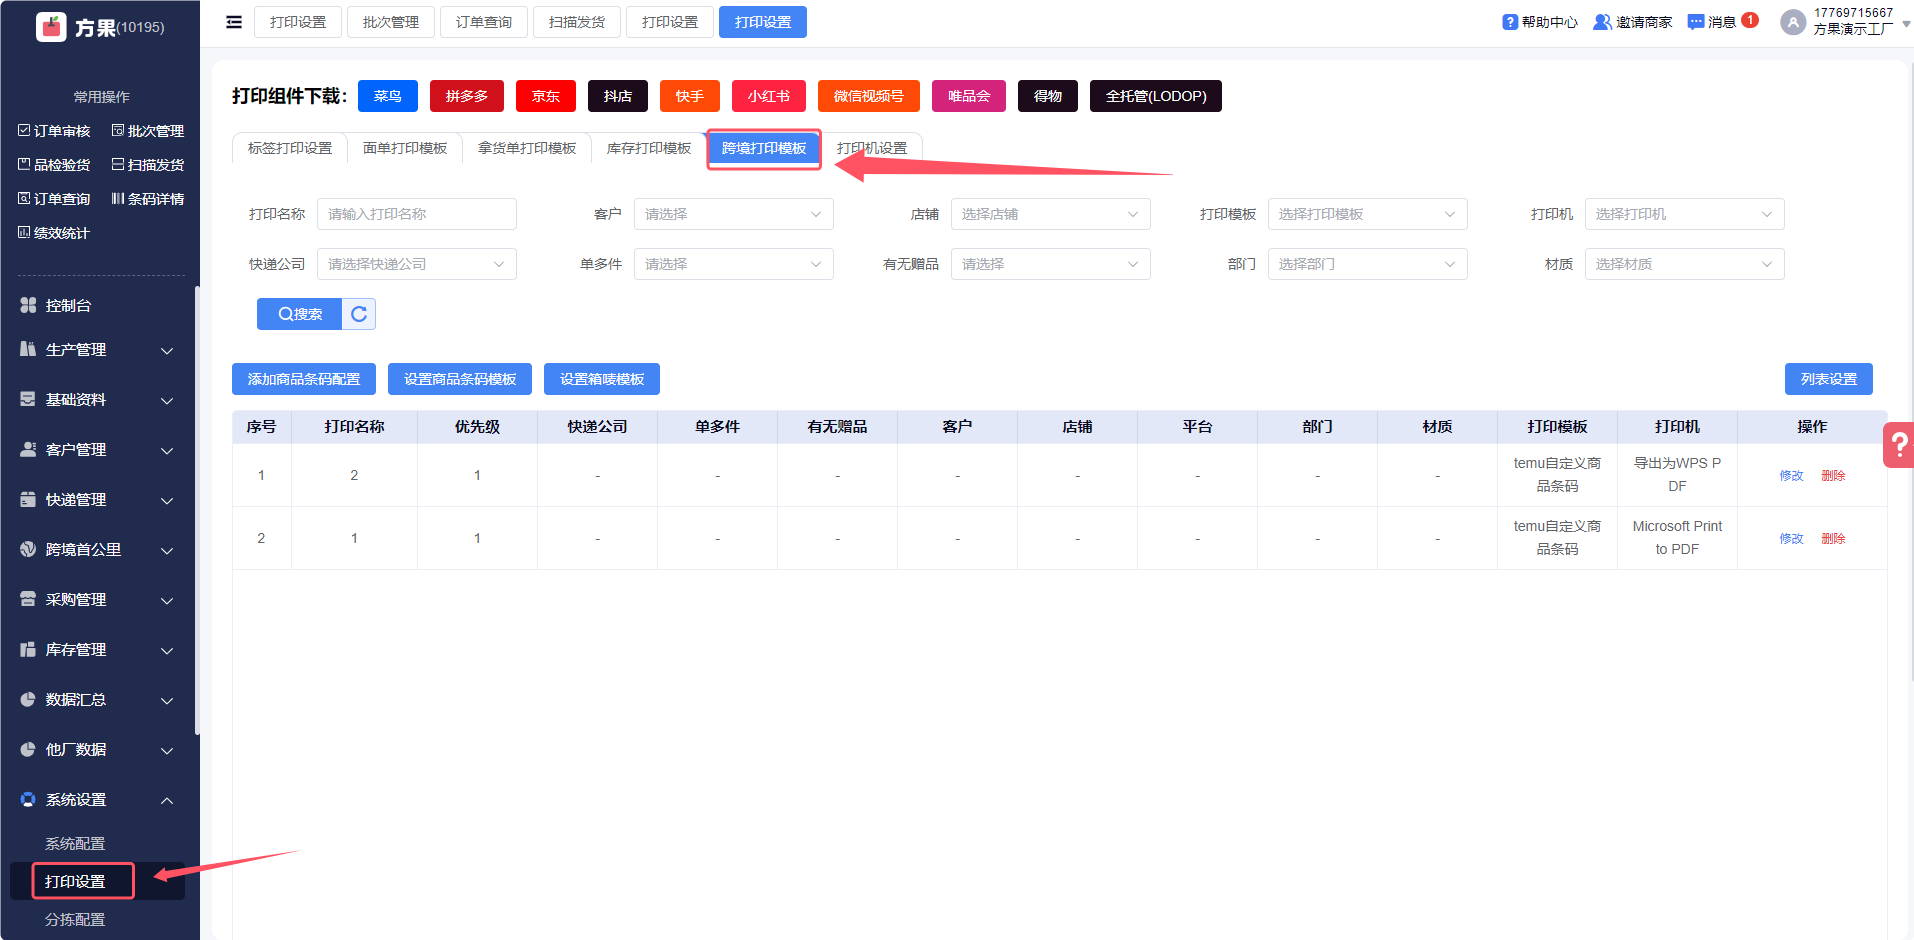Switch to 批次管理 top tab

click(391, 22)
